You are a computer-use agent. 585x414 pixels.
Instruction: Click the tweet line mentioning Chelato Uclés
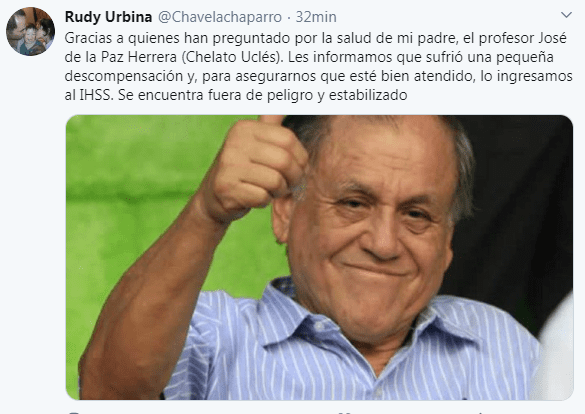309,57
